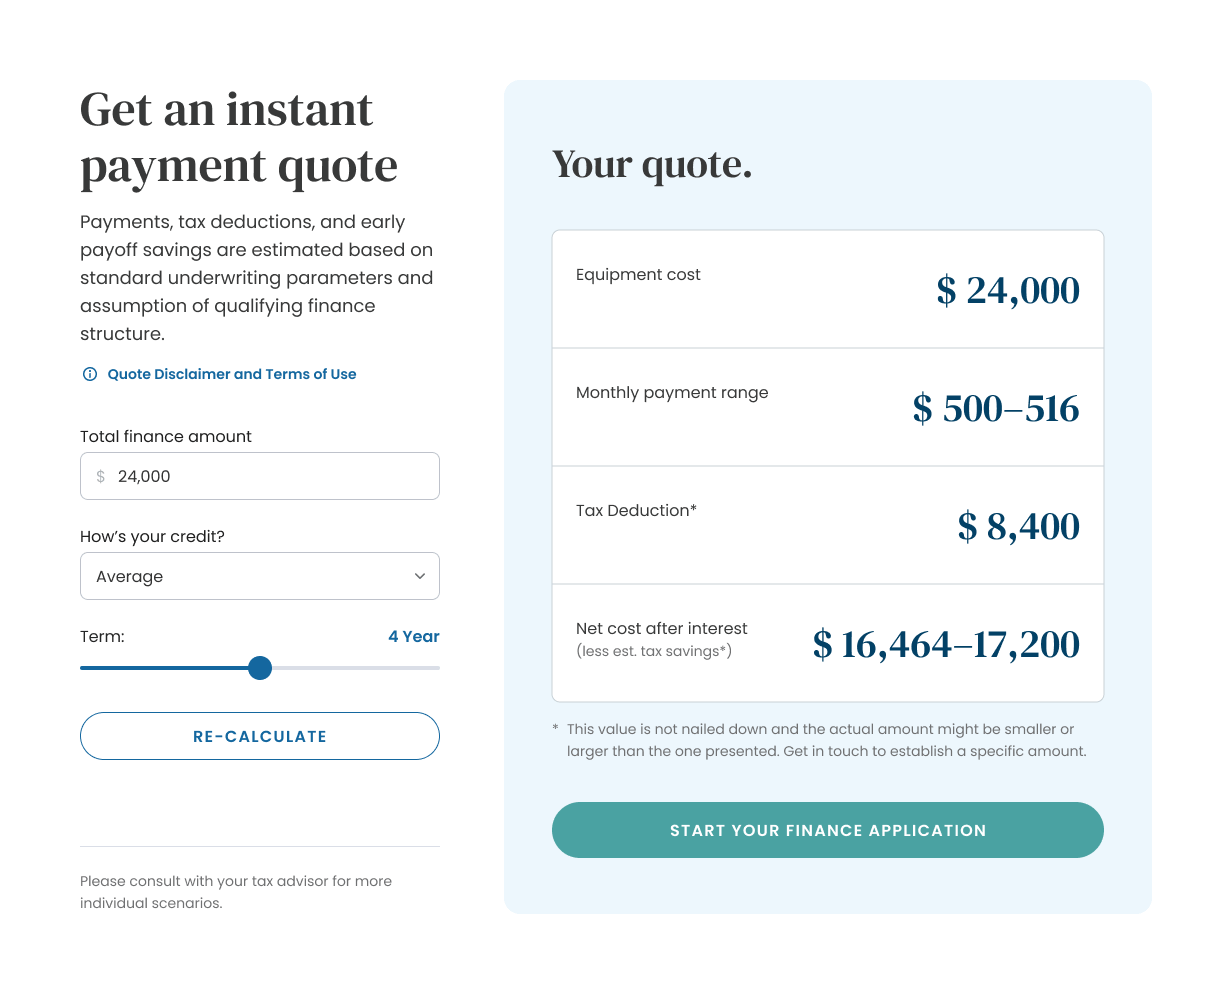Click the unfilled slider track right of the handle

[355, 668]
